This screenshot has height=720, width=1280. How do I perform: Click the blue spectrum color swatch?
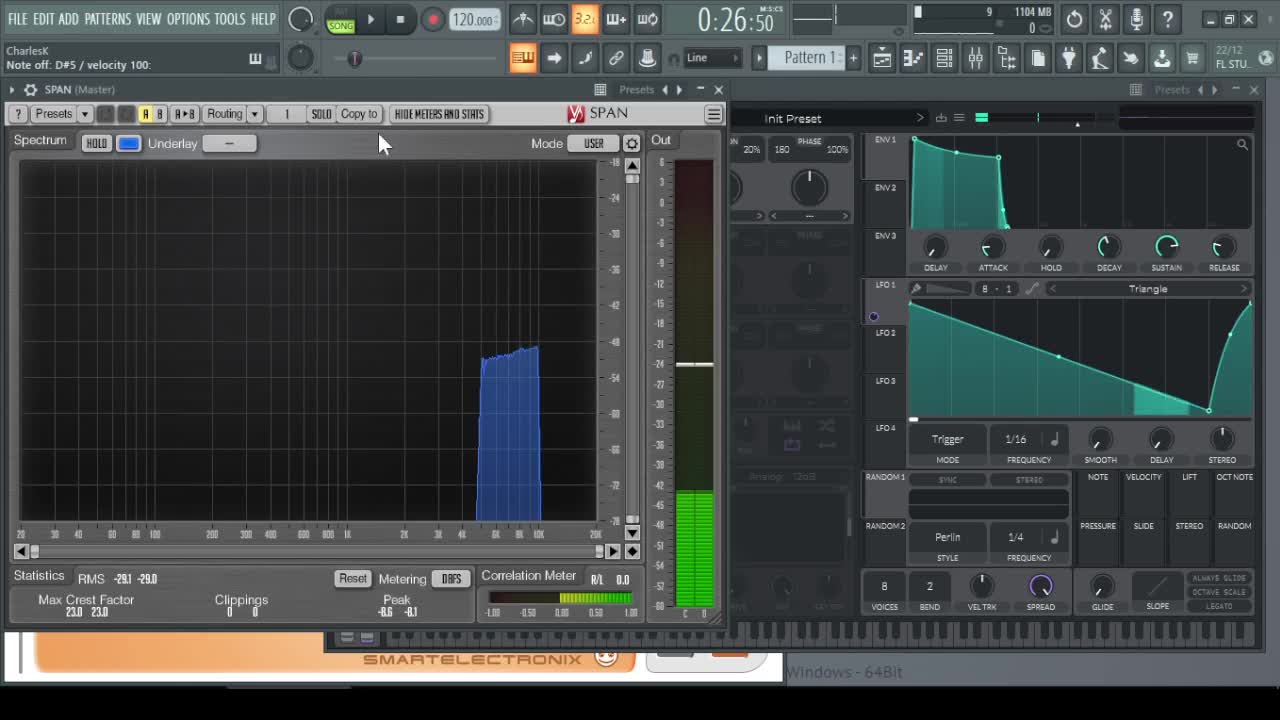tap(129, 143)
